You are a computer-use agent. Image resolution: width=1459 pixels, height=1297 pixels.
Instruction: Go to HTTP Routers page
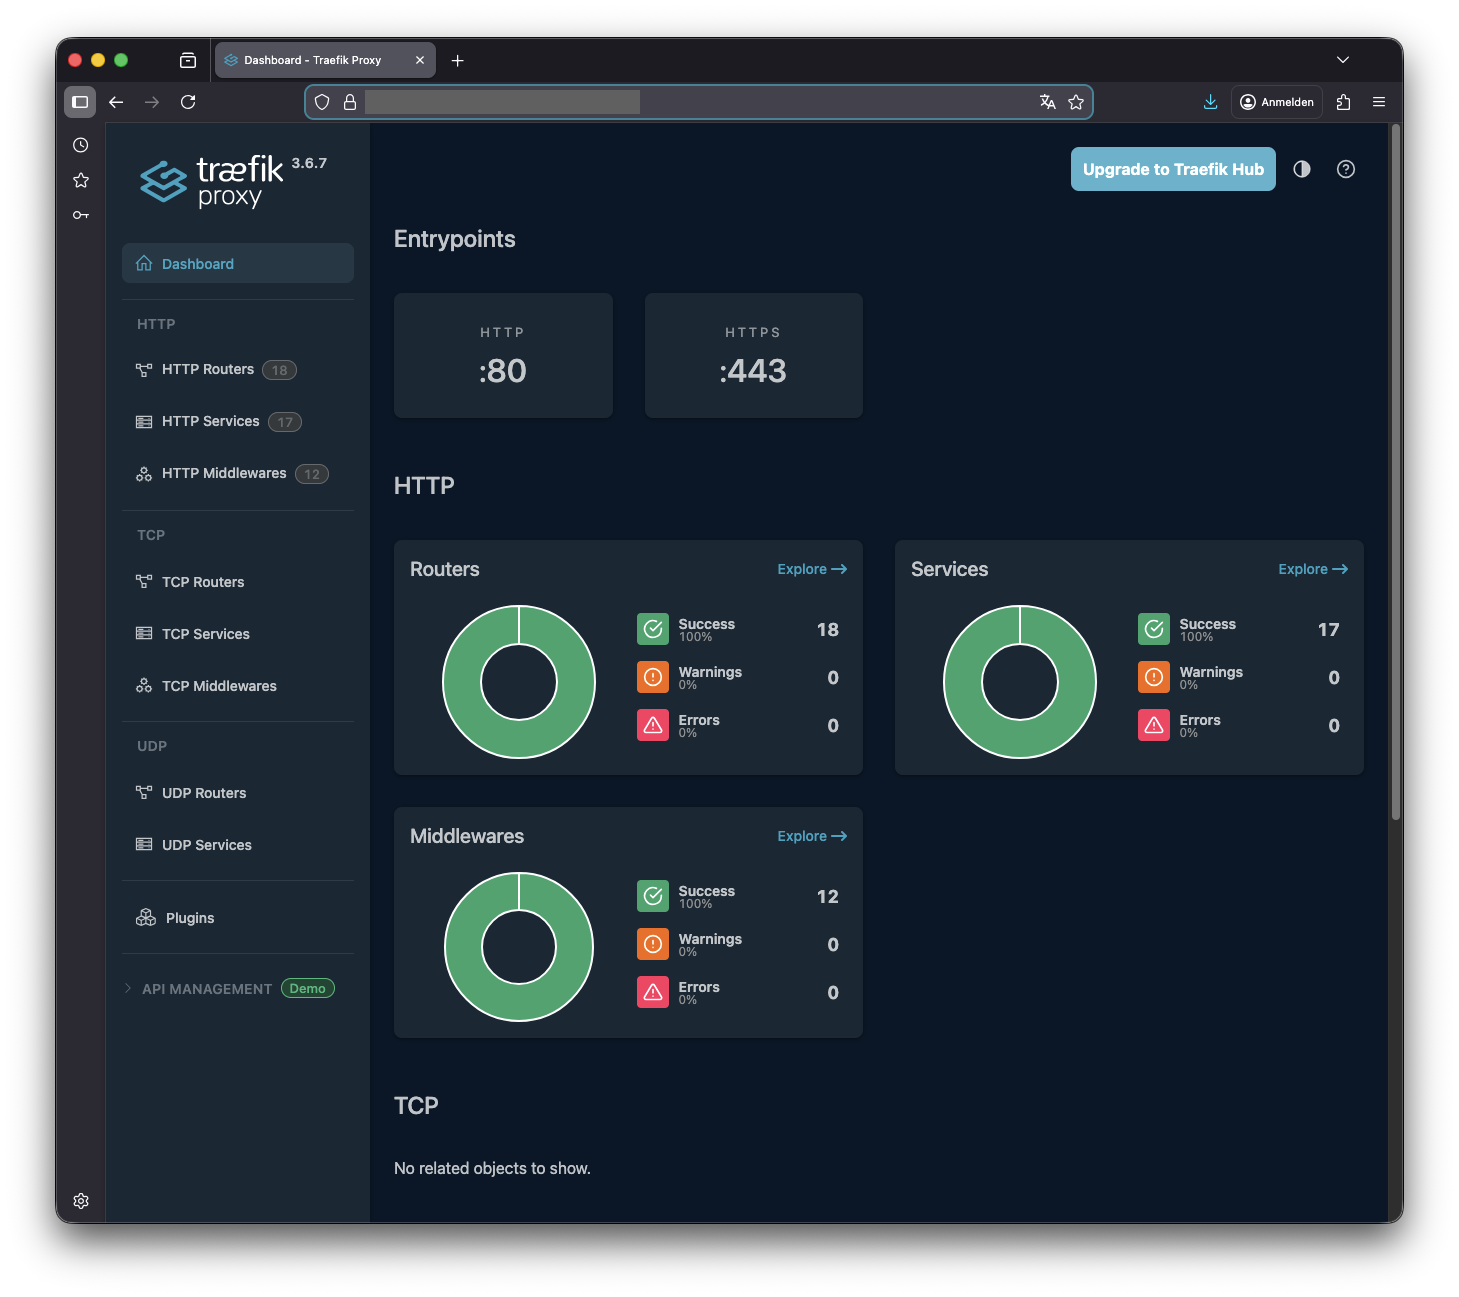(x=208, y=369)
